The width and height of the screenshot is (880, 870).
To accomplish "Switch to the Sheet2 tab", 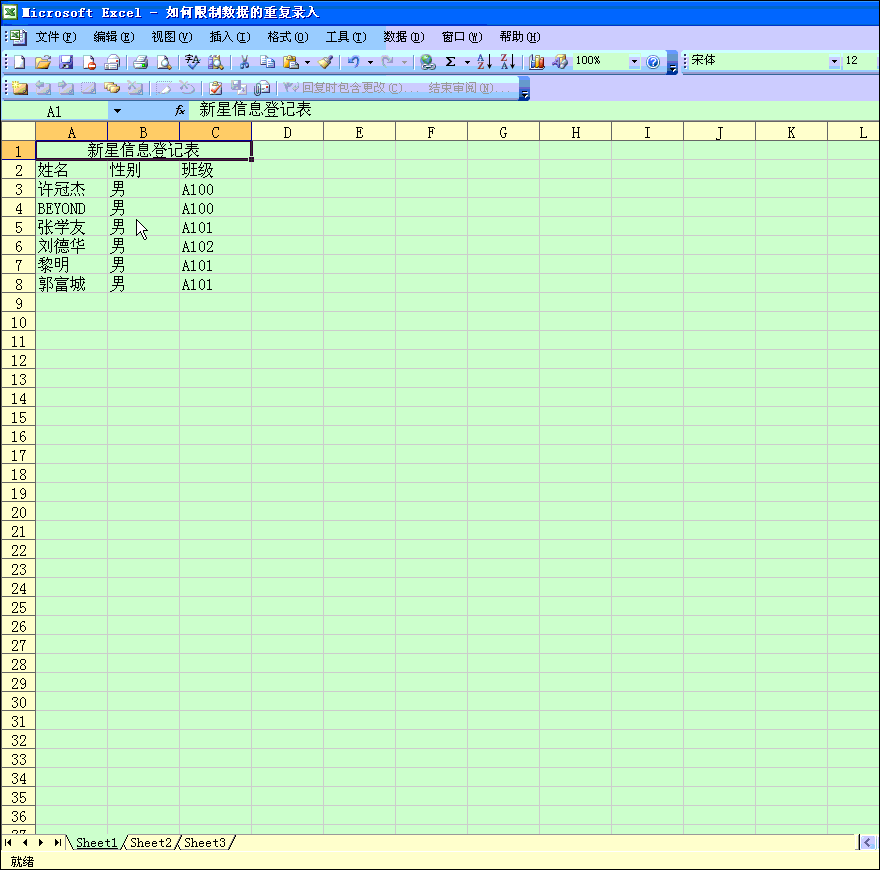I will tap(151, 843).
